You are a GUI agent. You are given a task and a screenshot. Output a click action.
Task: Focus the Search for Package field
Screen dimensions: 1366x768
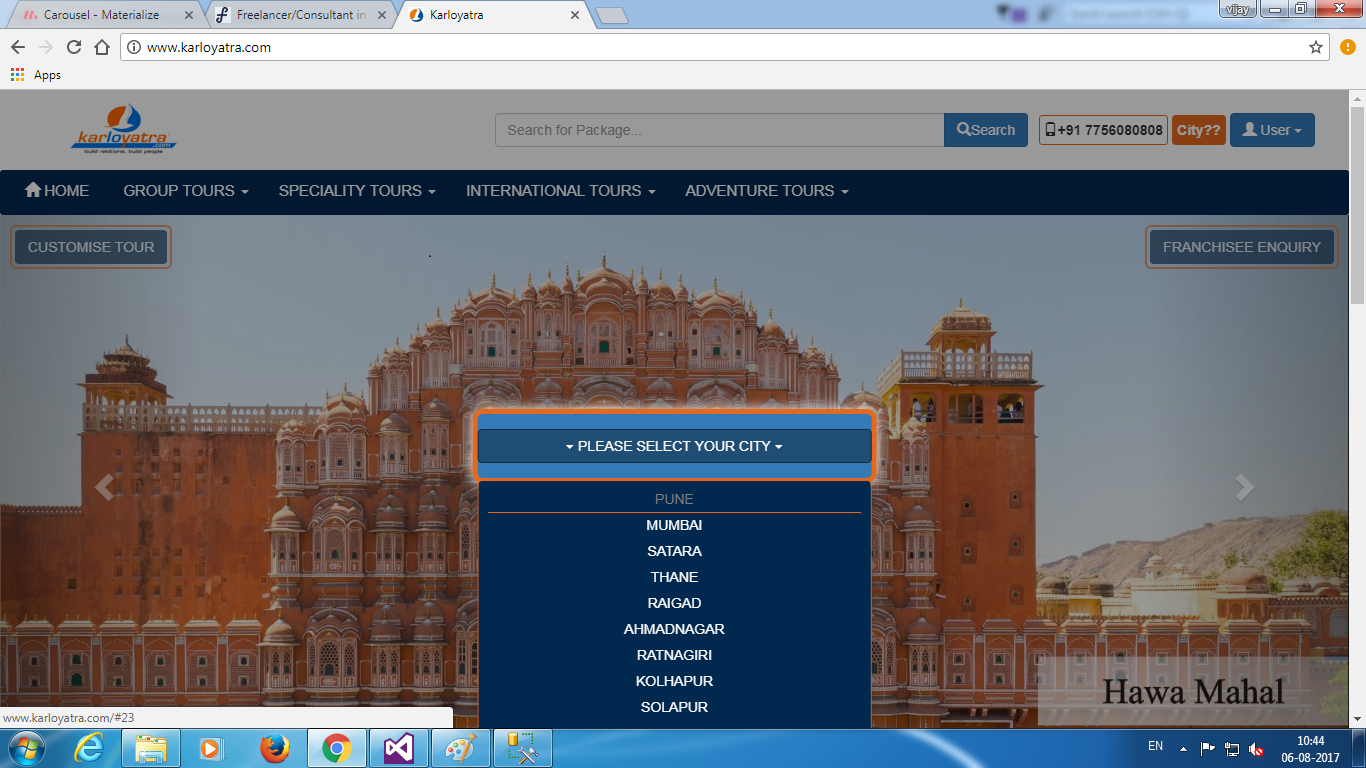[x=720, y=130]
